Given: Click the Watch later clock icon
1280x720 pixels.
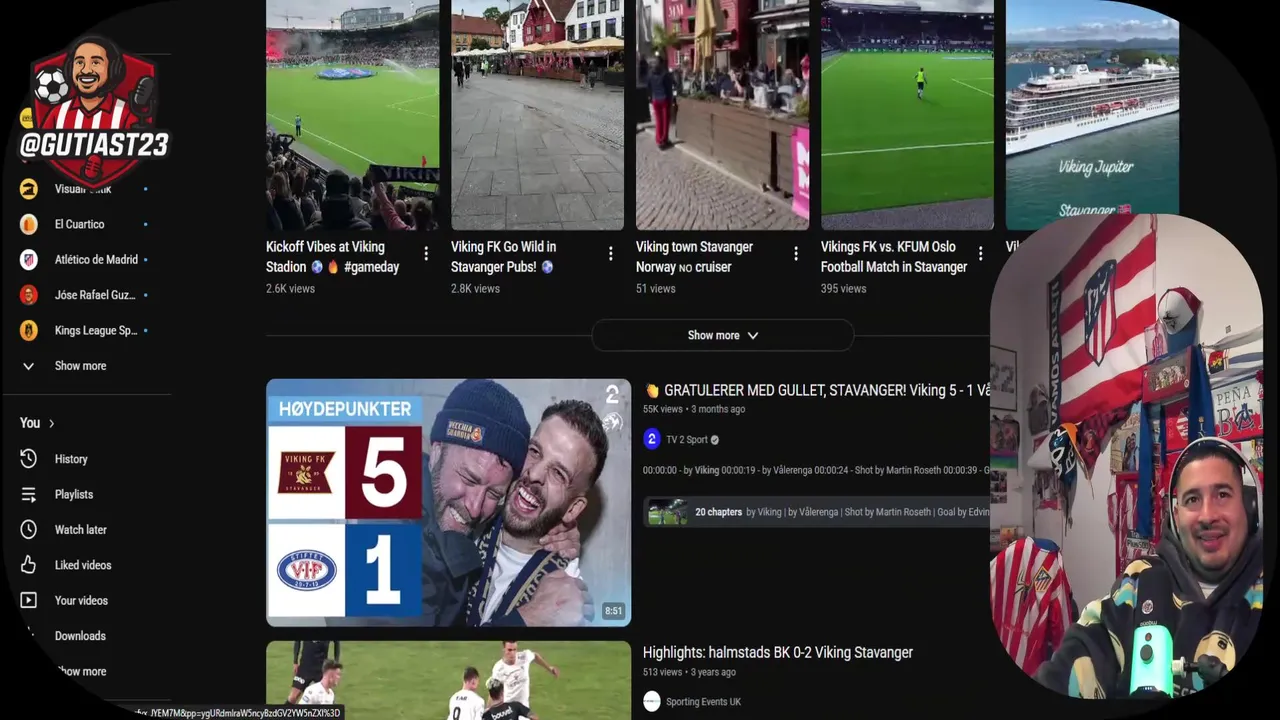Looking at the screenshot, I should pos(29,529).
